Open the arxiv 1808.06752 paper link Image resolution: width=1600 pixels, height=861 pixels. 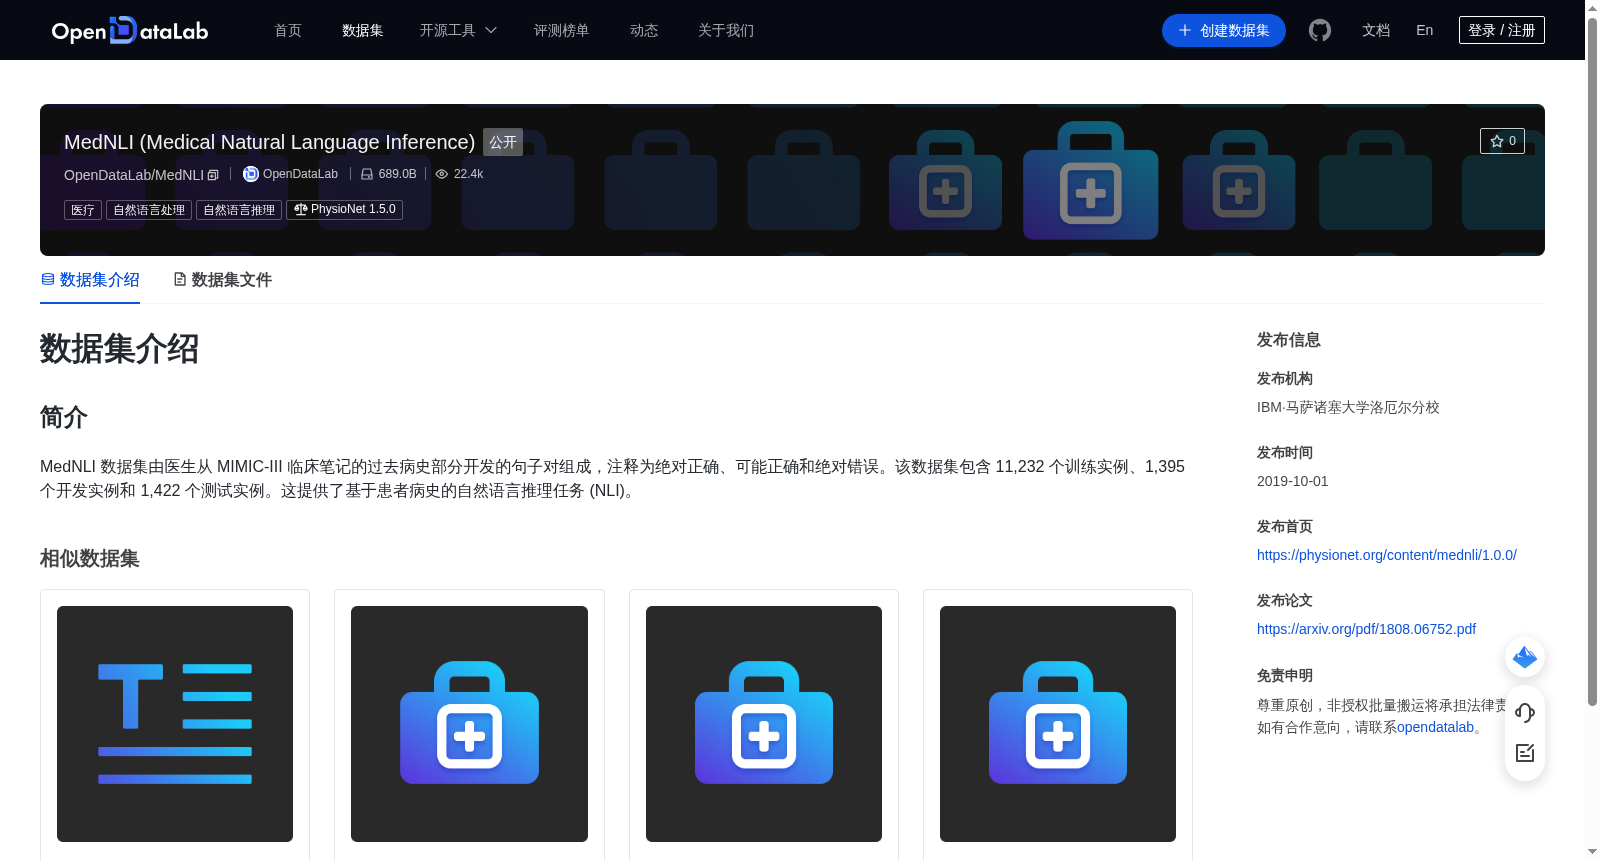click(x=1366, y=629)
